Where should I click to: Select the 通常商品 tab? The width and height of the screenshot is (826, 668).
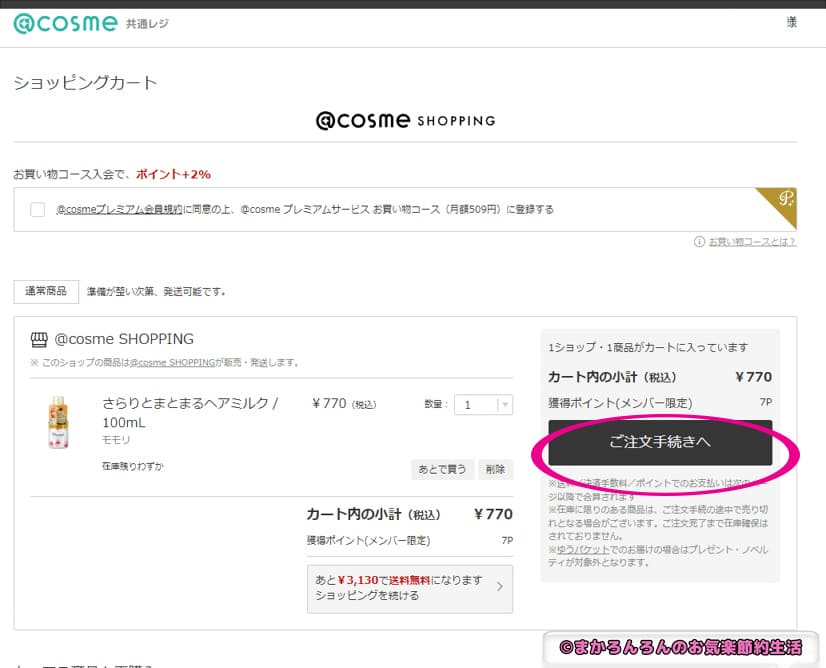(x=46, y=291)
